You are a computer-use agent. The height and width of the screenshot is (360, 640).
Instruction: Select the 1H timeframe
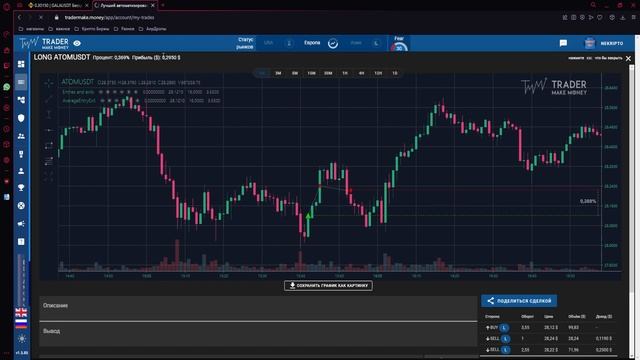point(345,73)
